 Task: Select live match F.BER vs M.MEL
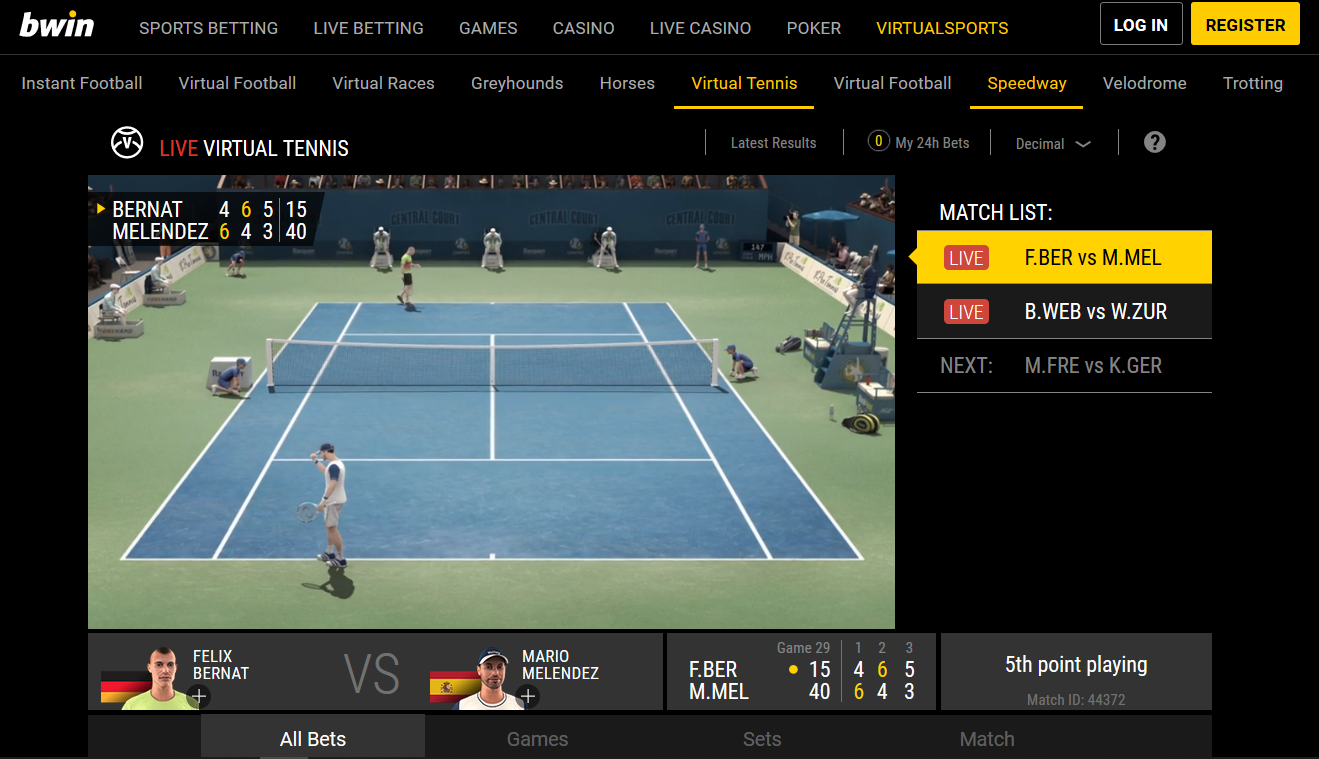pyautogui.click(x=1064, y=258)
